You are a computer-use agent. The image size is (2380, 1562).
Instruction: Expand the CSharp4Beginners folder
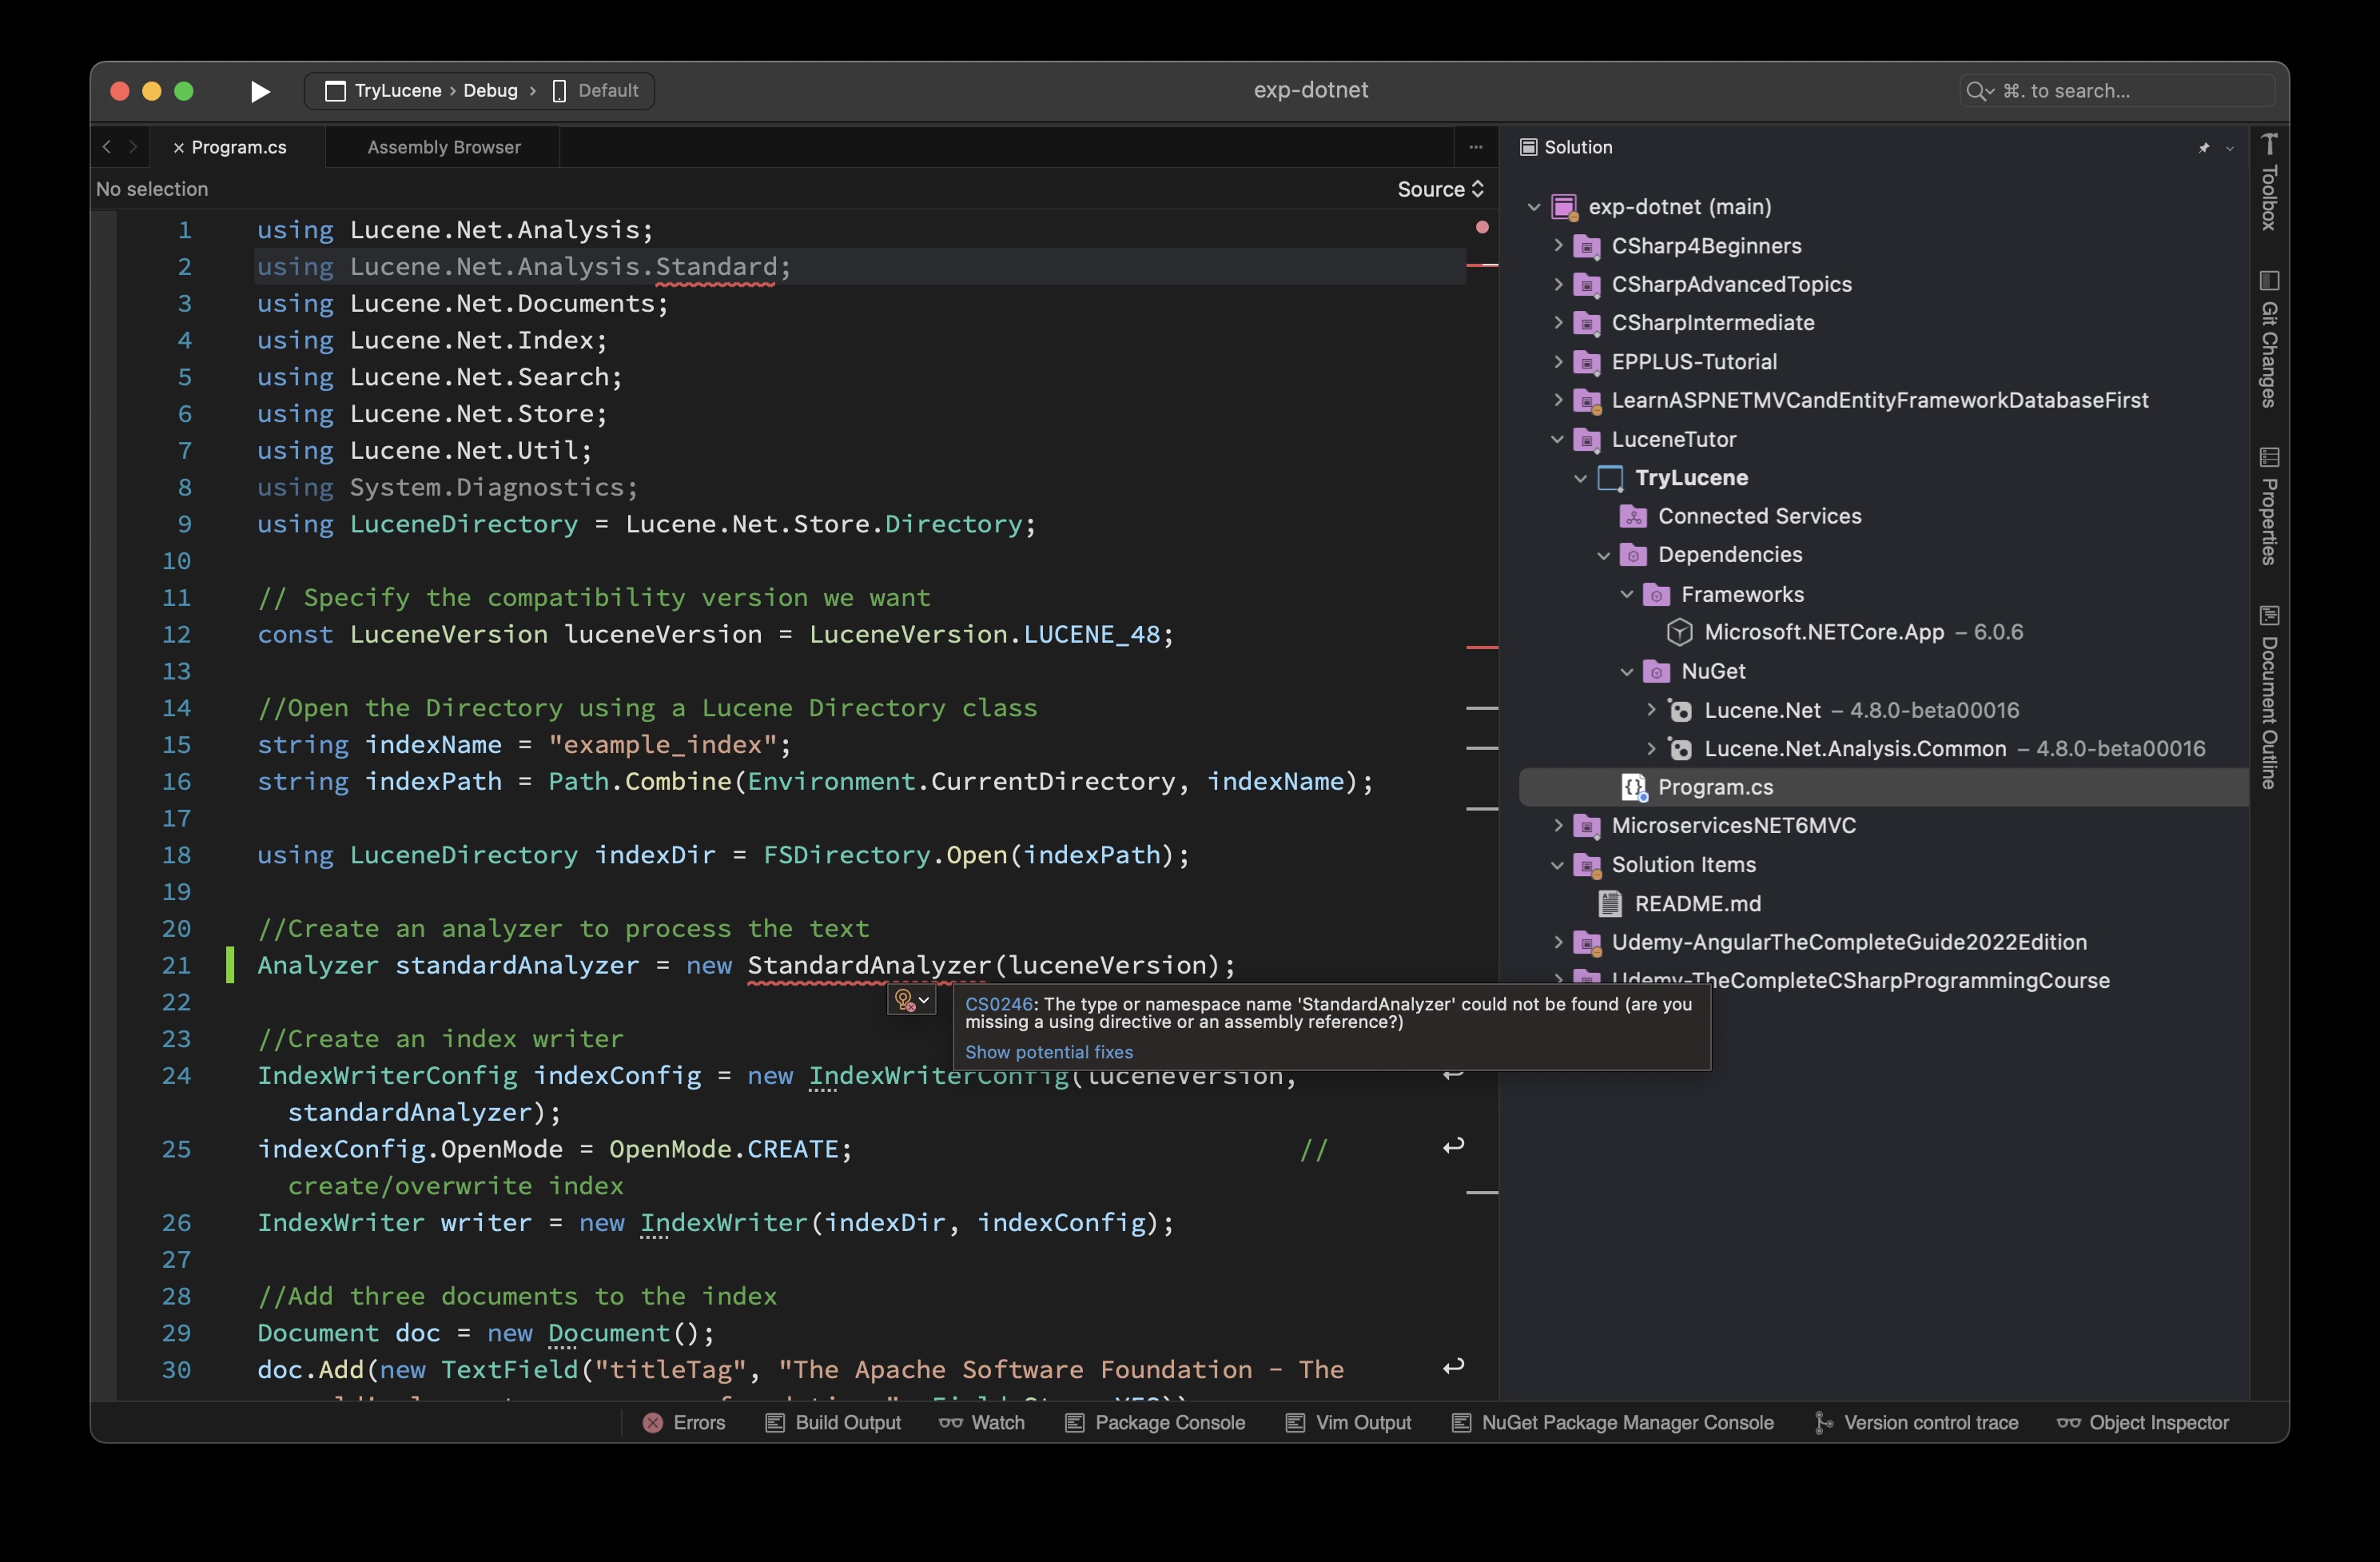point(1558,245)
